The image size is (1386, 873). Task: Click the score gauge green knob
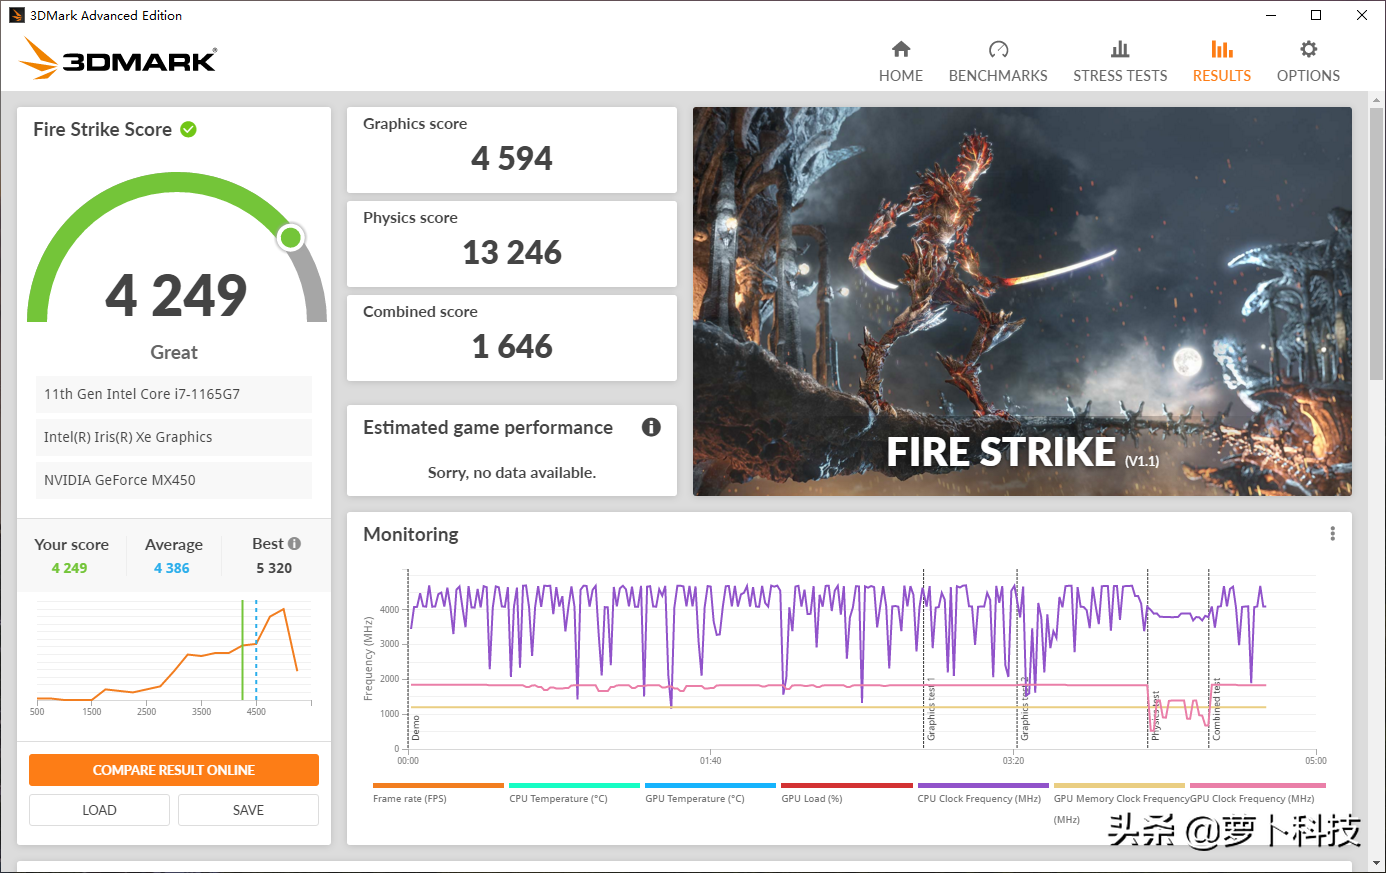[291, 237]
